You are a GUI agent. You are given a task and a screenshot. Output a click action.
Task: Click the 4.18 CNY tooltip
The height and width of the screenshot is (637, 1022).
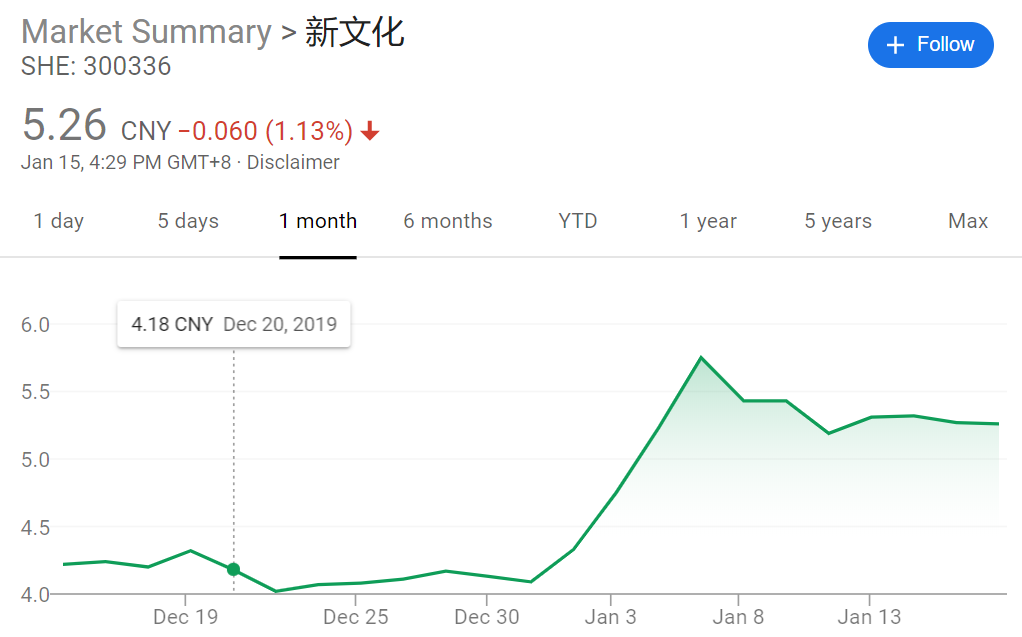[x=234, y=324]
